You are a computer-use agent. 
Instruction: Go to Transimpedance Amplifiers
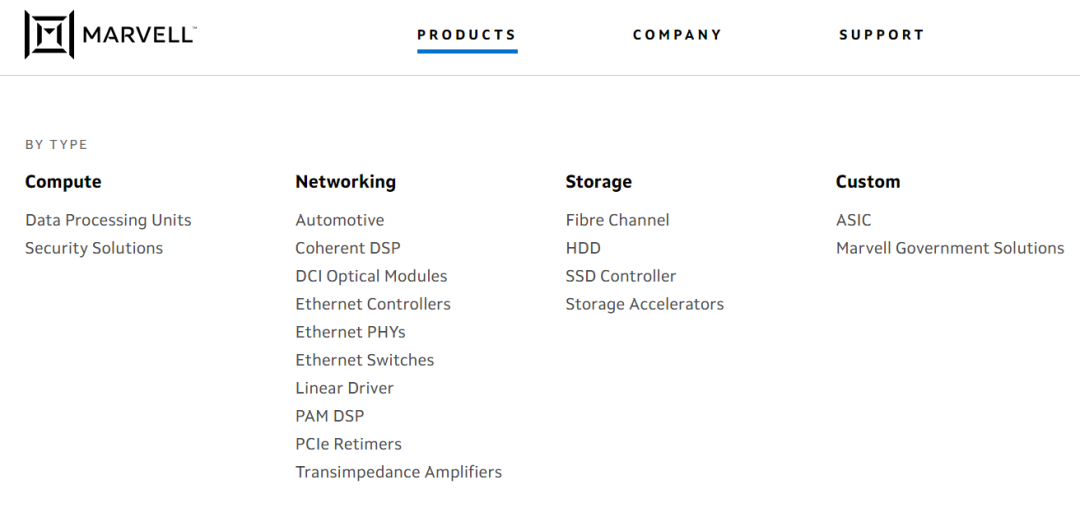click(399, 472)
